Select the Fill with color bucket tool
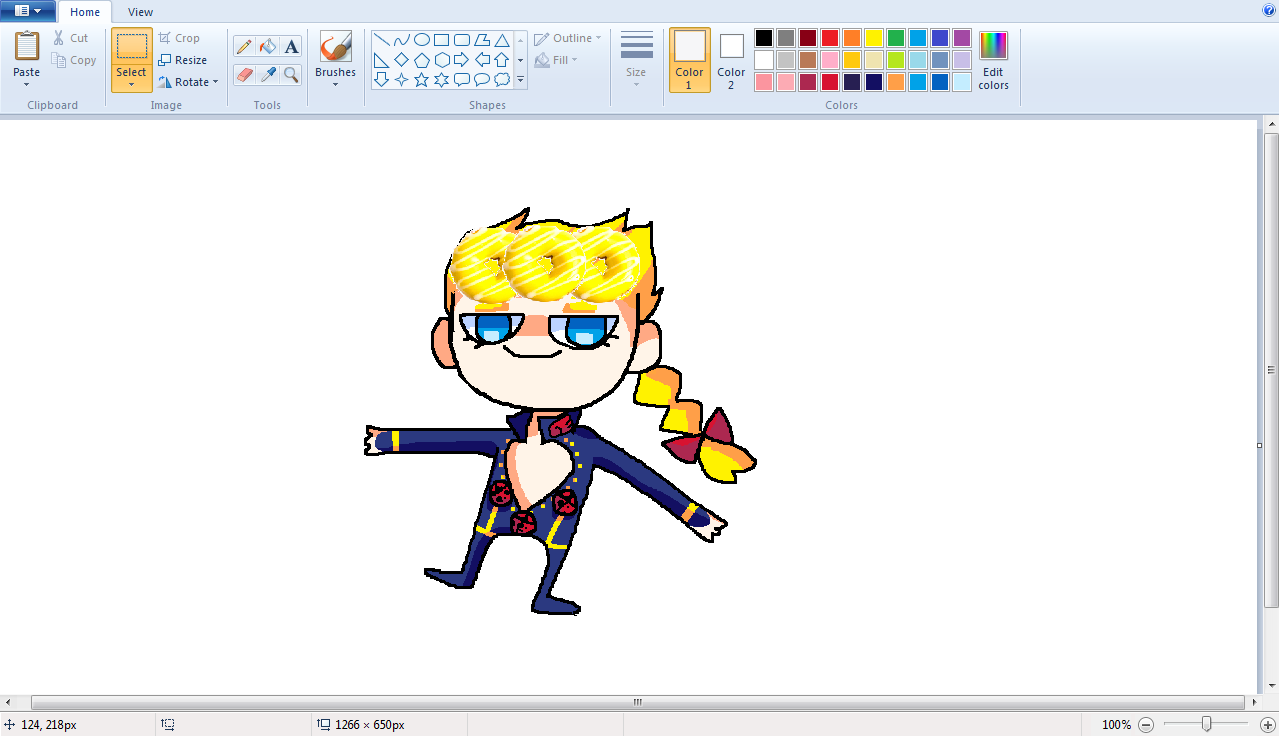The image size is (1279, 737). click(x=267, y=47)
